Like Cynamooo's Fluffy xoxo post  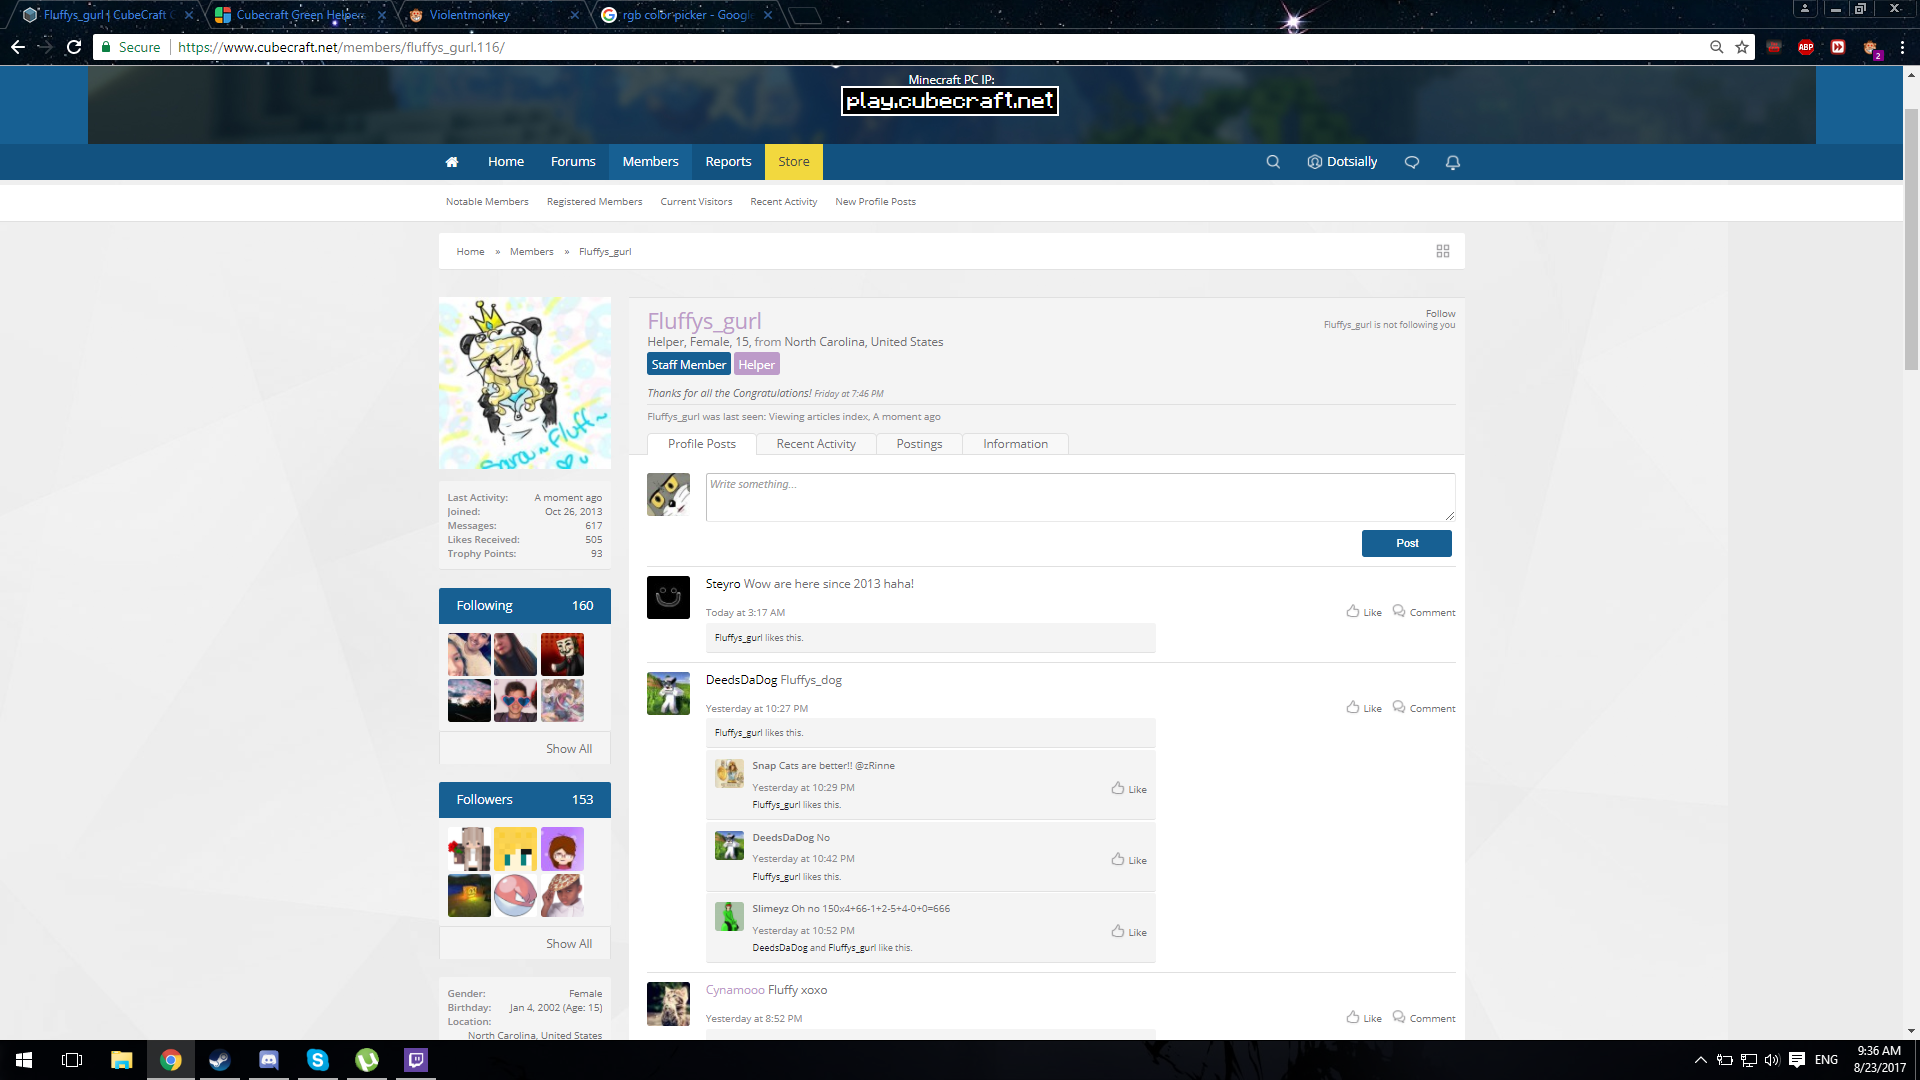point(1364,1018)
